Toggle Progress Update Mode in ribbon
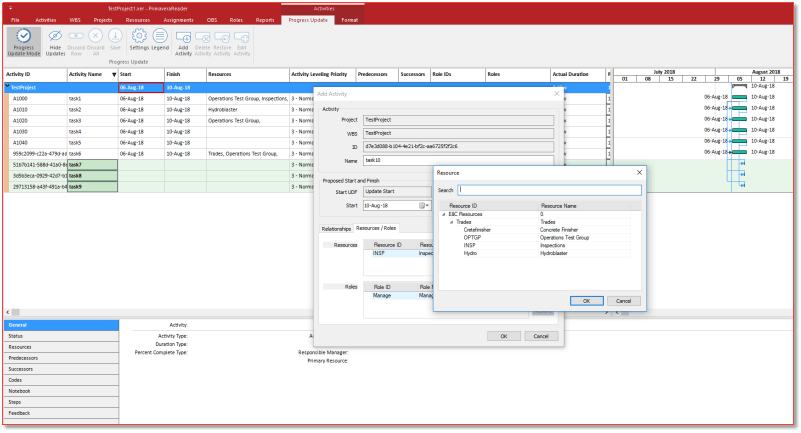This screenshot has height=433, width=801. click(23, 42)
